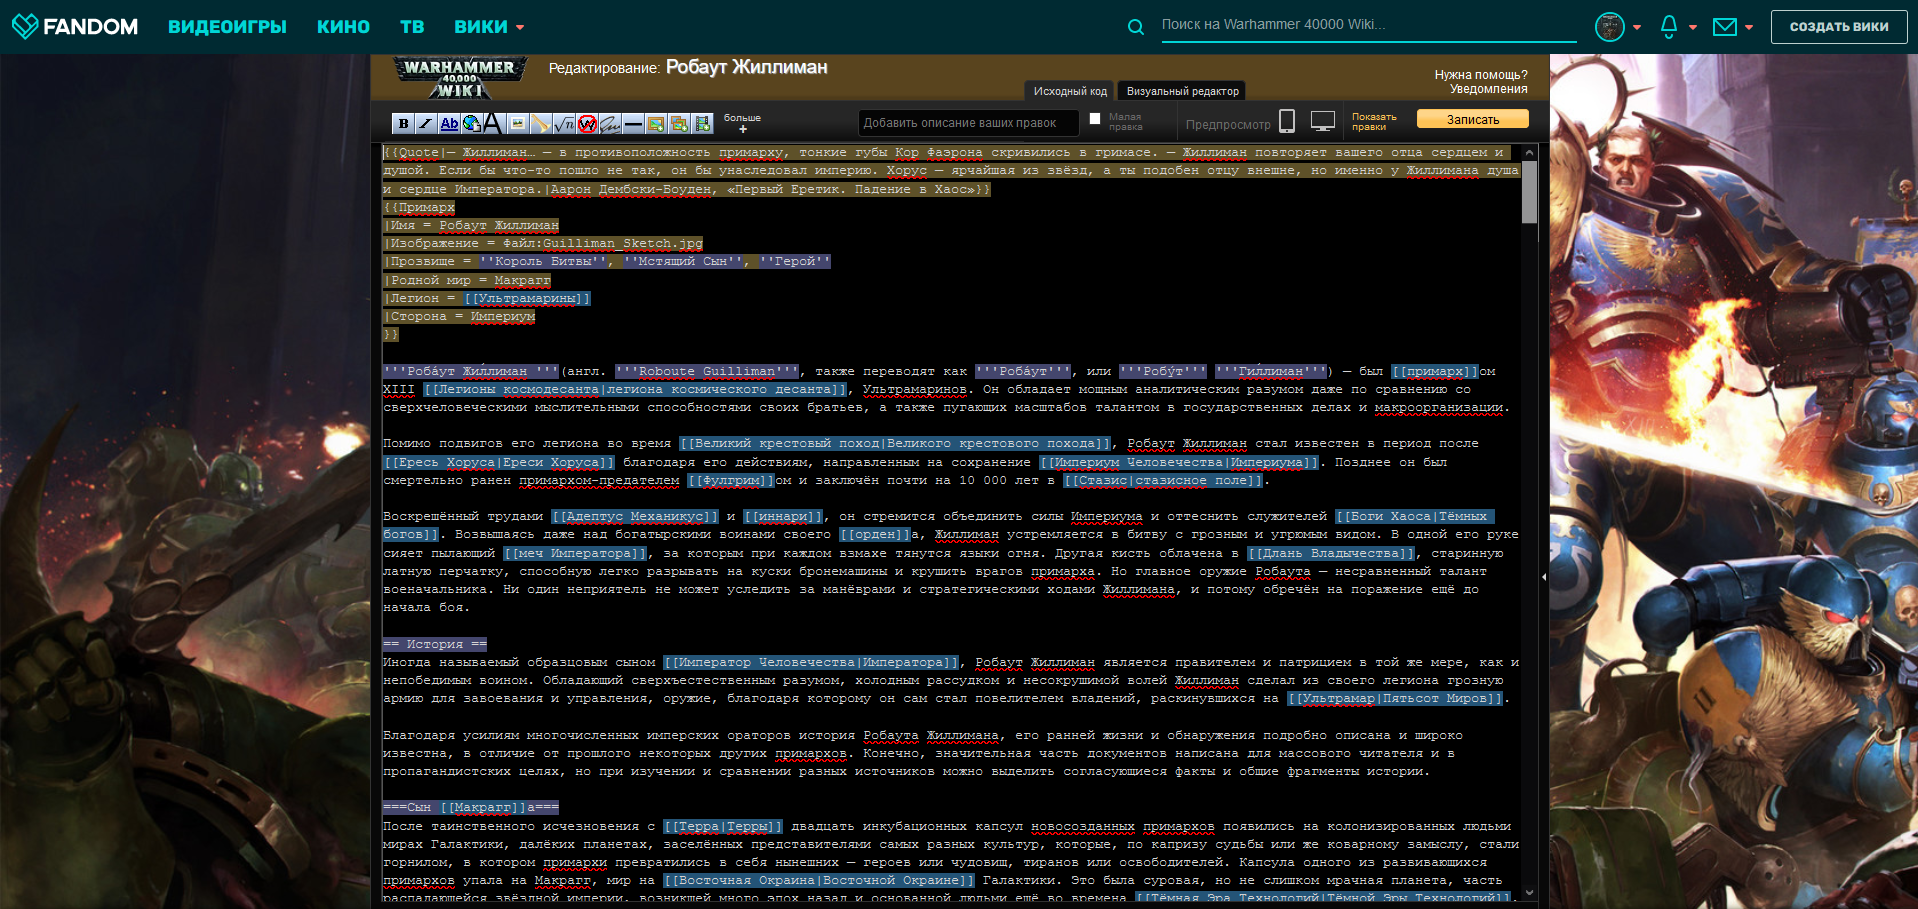Place cursor on '== История ==' heading
This screenshot has height=909, width=1918.
click(x=435, y=644)
